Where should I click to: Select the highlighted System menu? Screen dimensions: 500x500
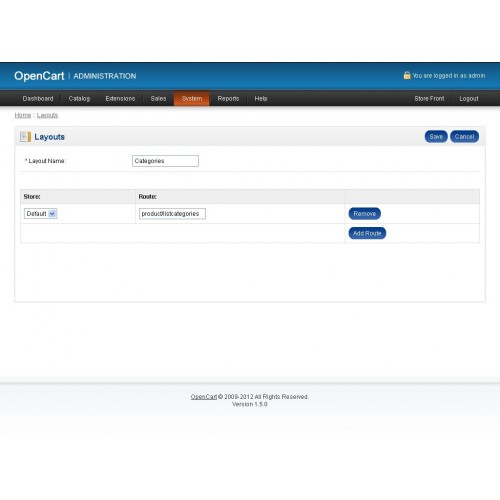click(192, 99)
